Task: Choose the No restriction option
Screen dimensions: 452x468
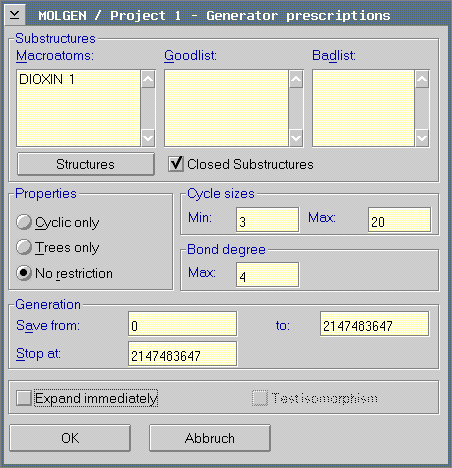Action: click(x=24, y=273)
